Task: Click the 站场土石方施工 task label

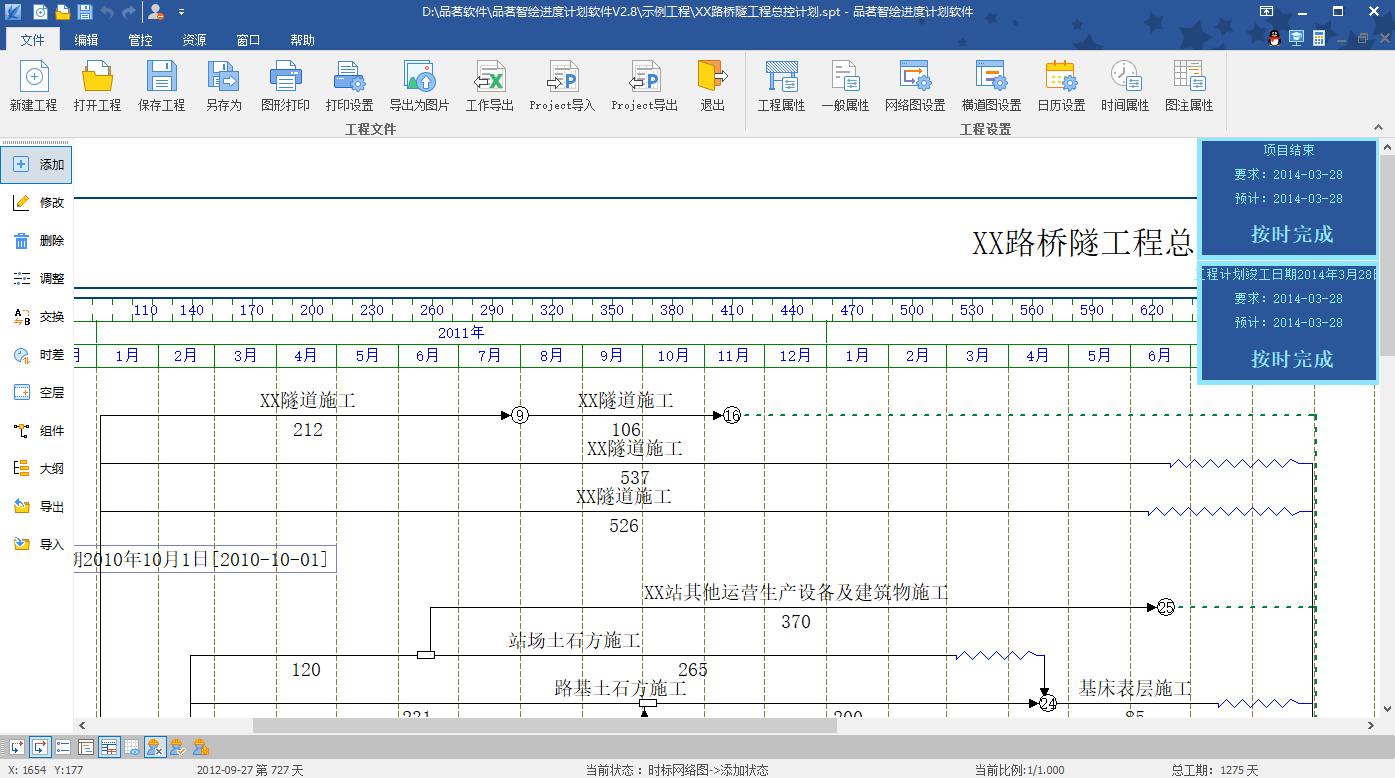Action: click(x=575, y=640)
